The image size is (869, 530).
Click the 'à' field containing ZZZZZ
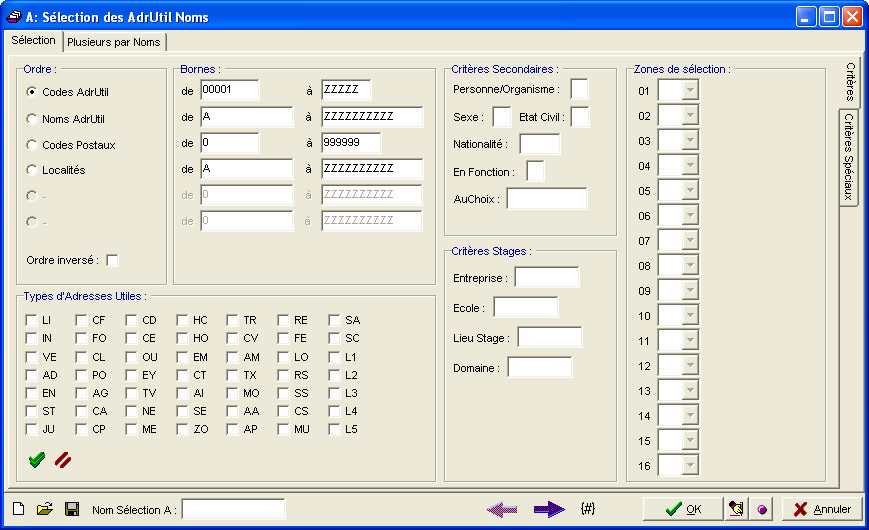346,89
